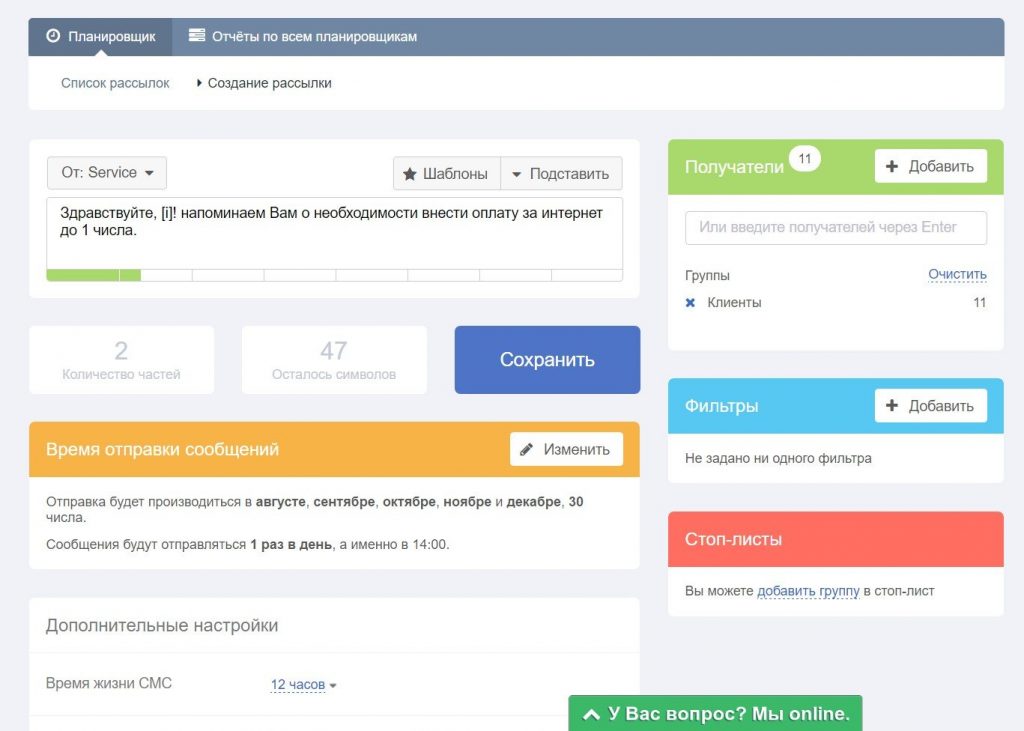
Task: Click the plus icon in Фильтры panel
Action: 892,406
